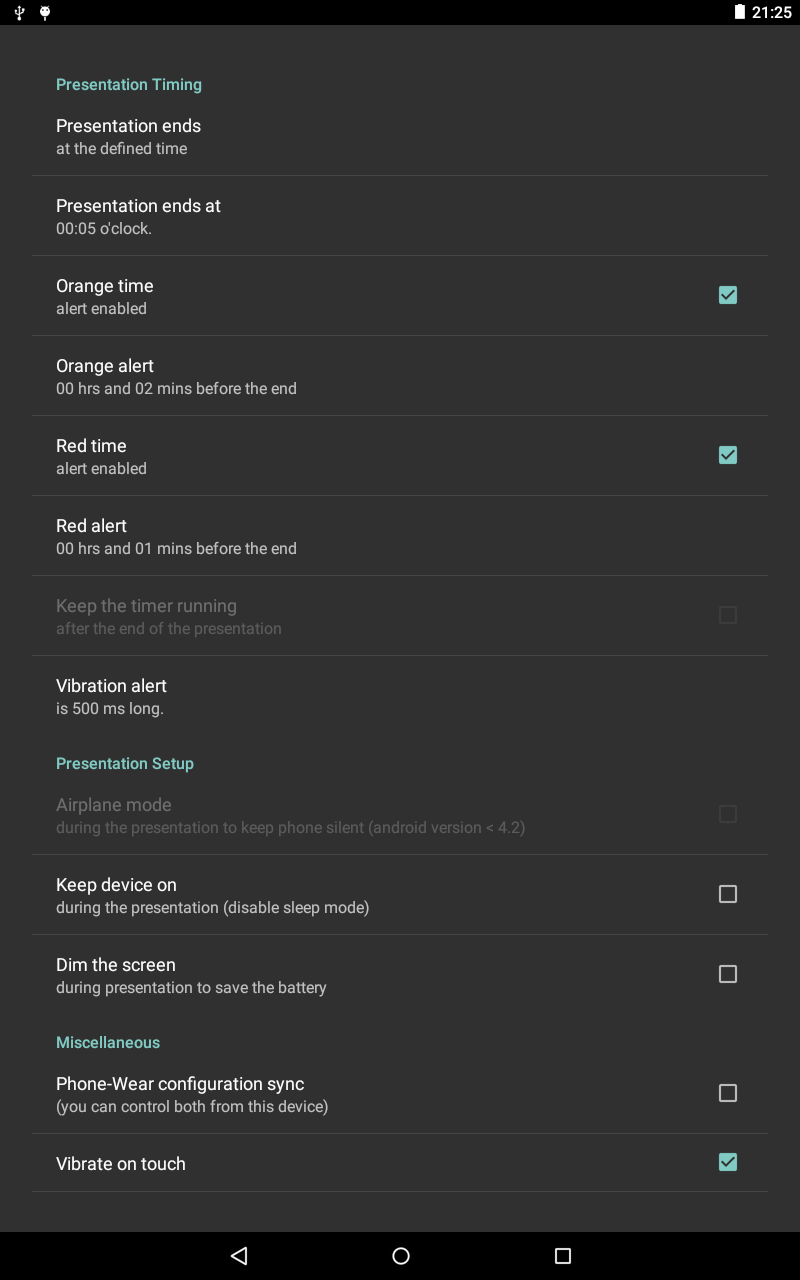Tap the Home circle navigation icon
The height and width of the screenshot is (1280, 800).
pyautogui.click(x=401, y=1256)
